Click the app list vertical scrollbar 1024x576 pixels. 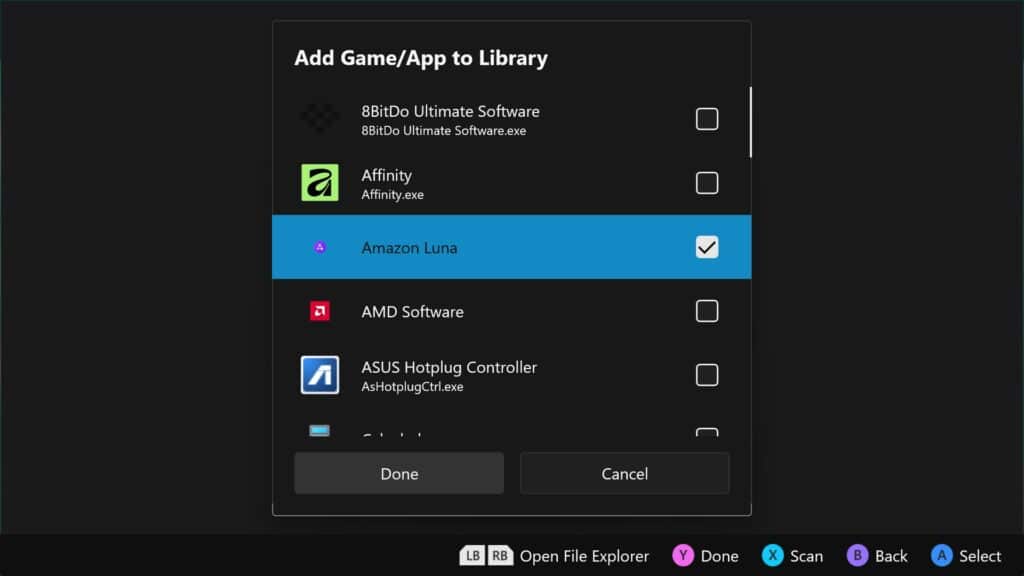tap(750, 122)
